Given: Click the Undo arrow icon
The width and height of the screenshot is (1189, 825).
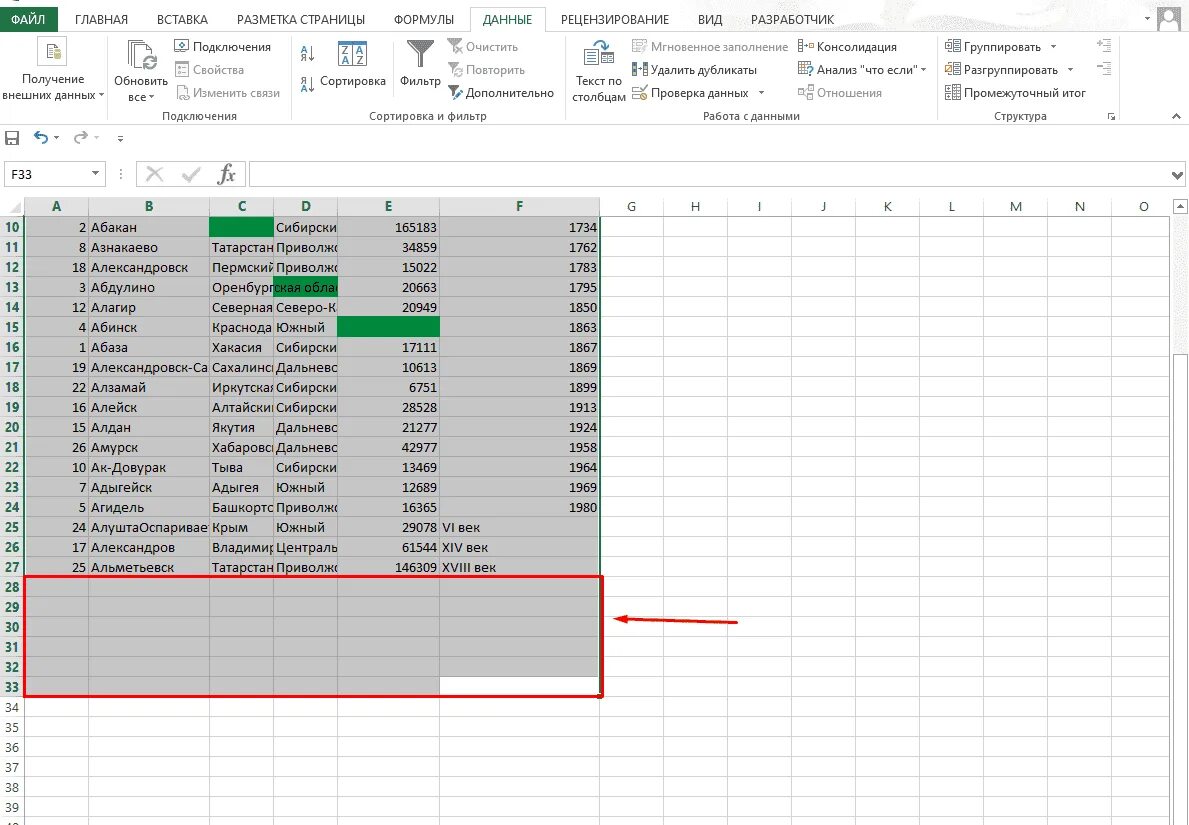Looking at the screenshot, I should tap(41, 137).
